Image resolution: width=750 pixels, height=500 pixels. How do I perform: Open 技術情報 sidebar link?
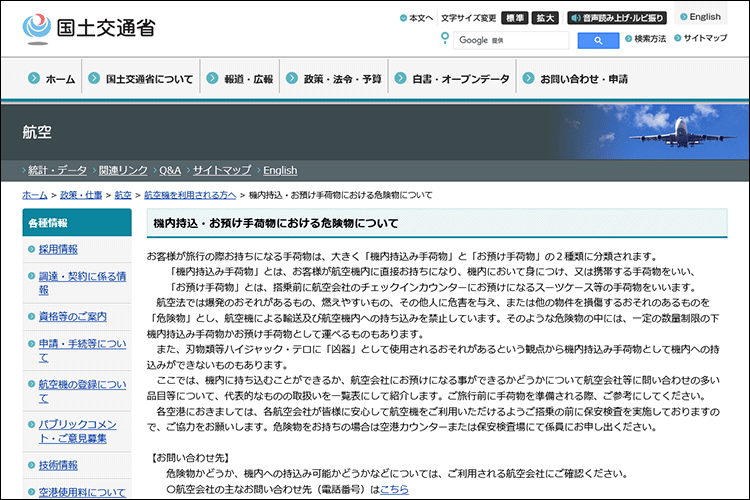coord(58,465)
